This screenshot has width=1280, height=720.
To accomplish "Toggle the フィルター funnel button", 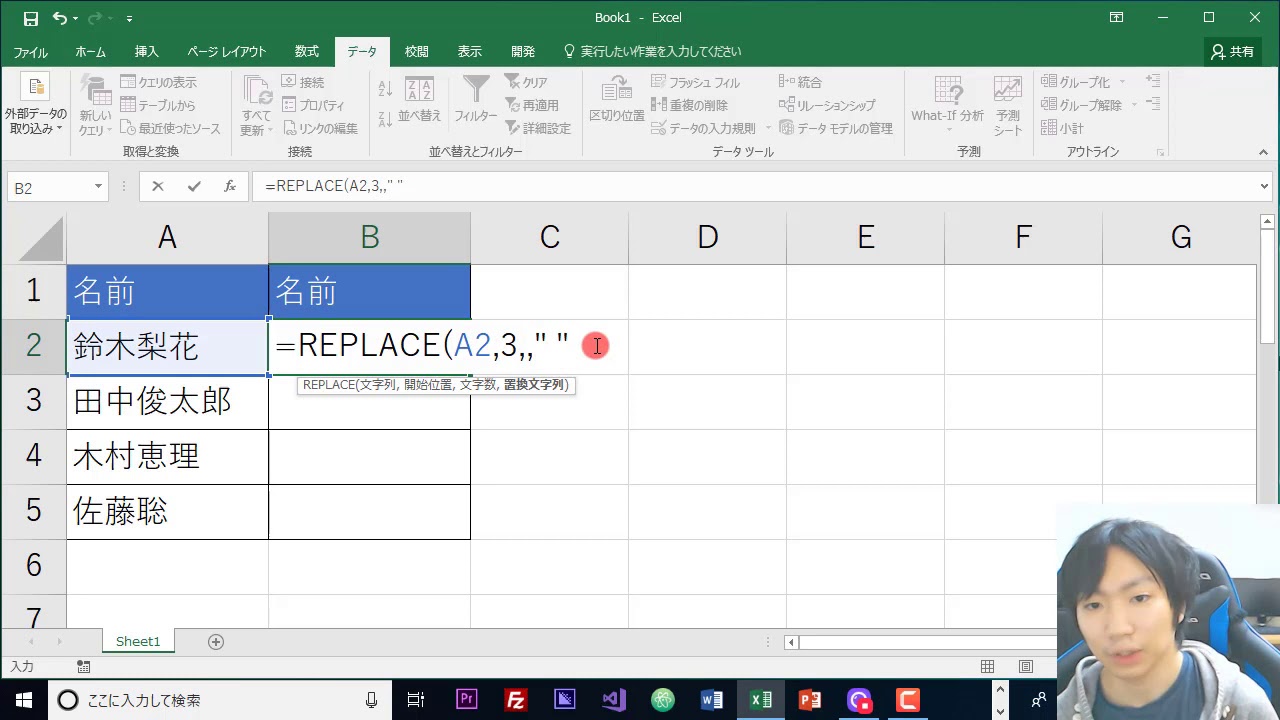I will pyautogui.click(x=476, y=100).
